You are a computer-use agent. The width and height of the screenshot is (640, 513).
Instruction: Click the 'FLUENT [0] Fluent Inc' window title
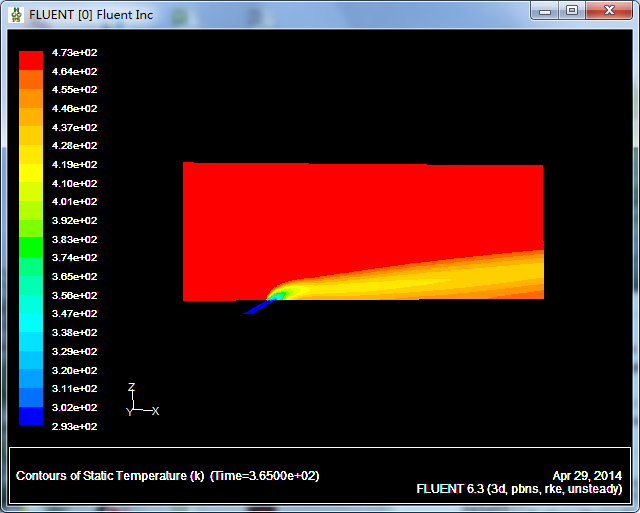click(x=91, y=15)
